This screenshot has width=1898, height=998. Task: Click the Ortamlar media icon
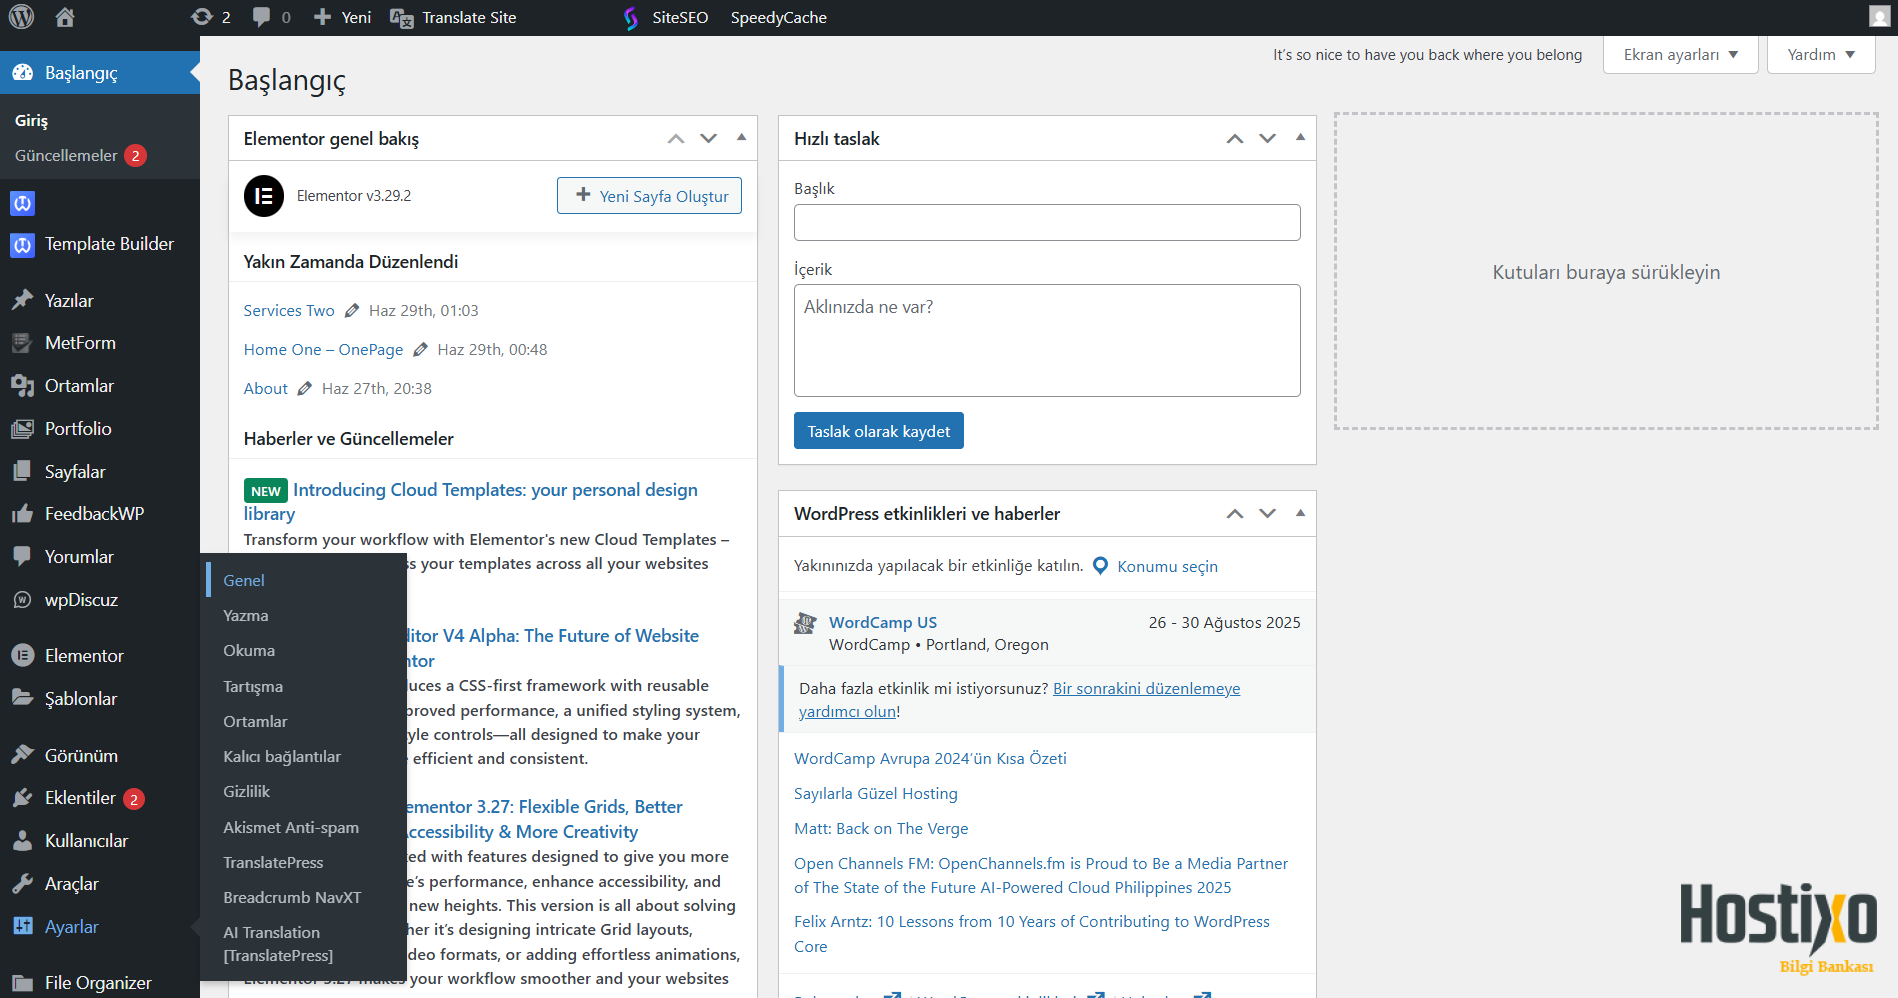point(22,386)
